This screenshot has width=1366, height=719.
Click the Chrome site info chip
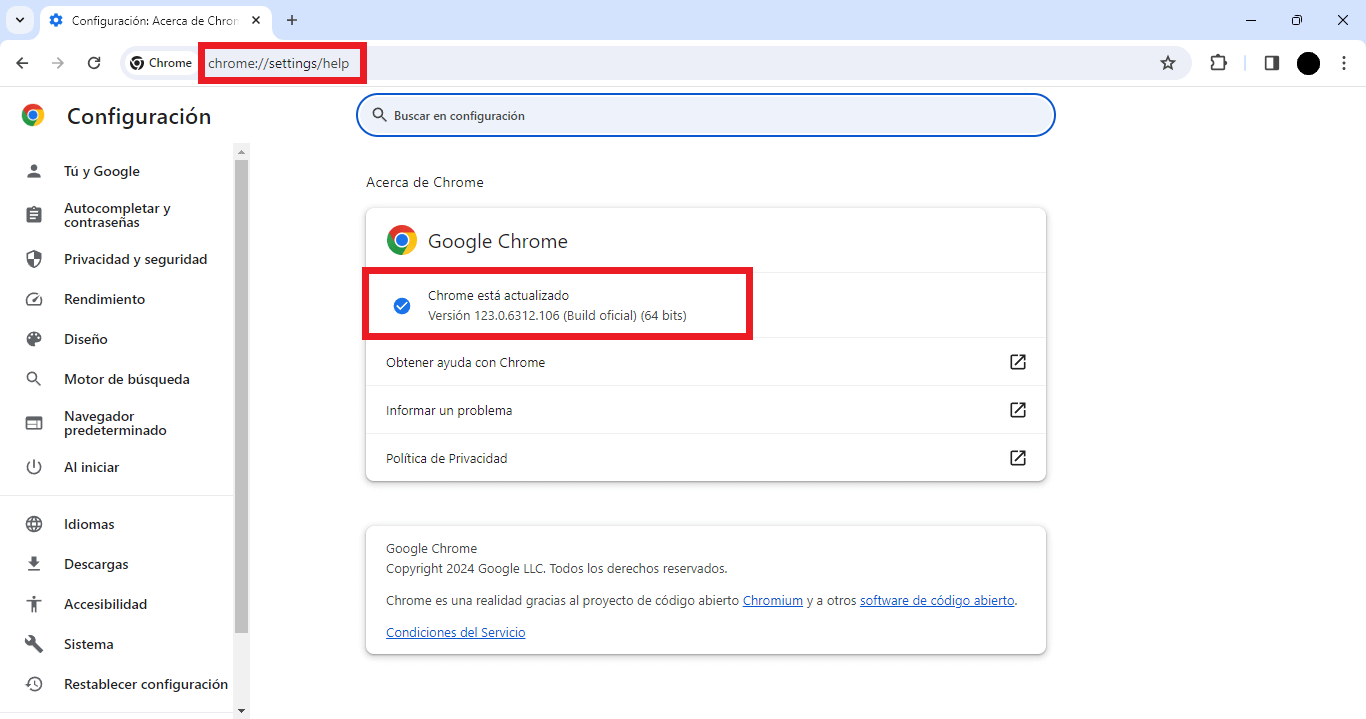pyautogui.click(x=161, y=63)
